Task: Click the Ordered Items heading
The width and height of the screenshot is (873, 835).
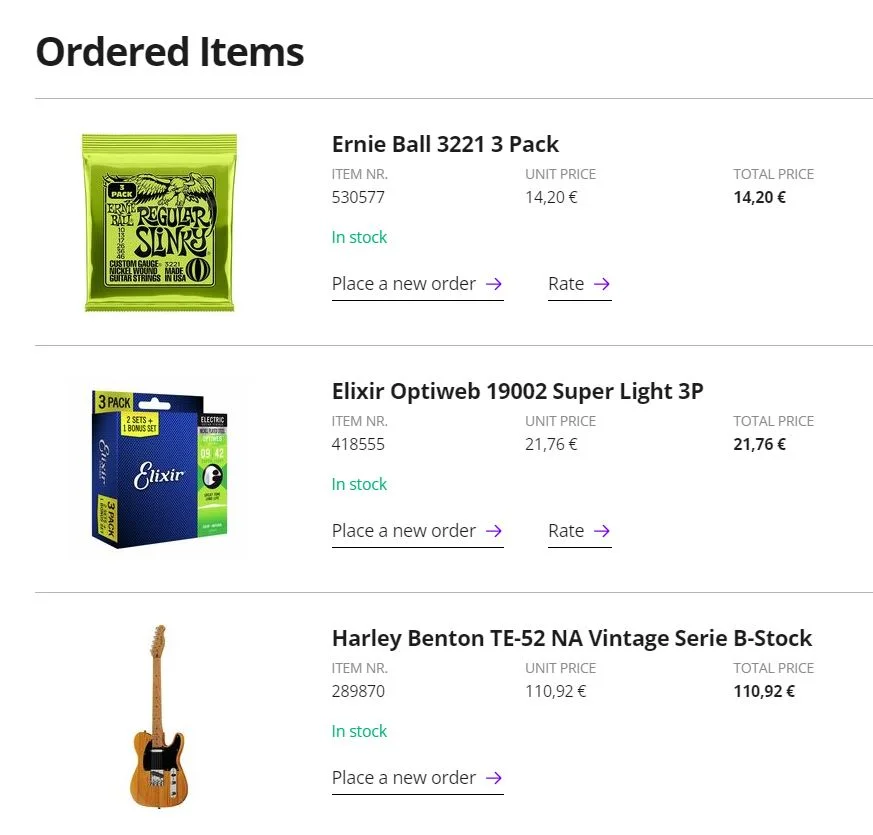Action: pyautogui.click(x=170, y=52)
